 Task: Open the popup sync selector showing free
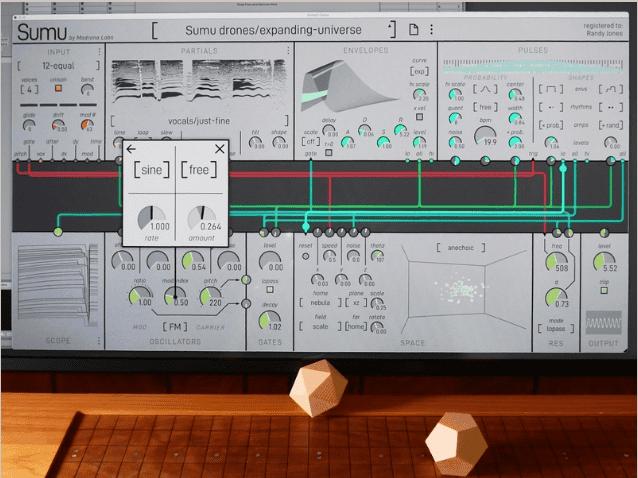pyautogui.click(x=199, y=170)
